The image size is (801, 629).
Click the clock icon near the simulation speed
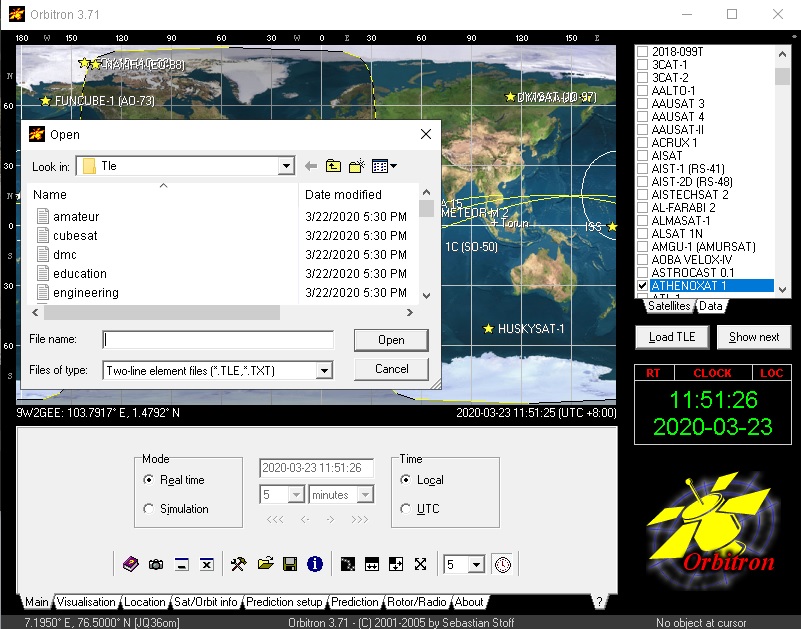click(x=503, y=564)
